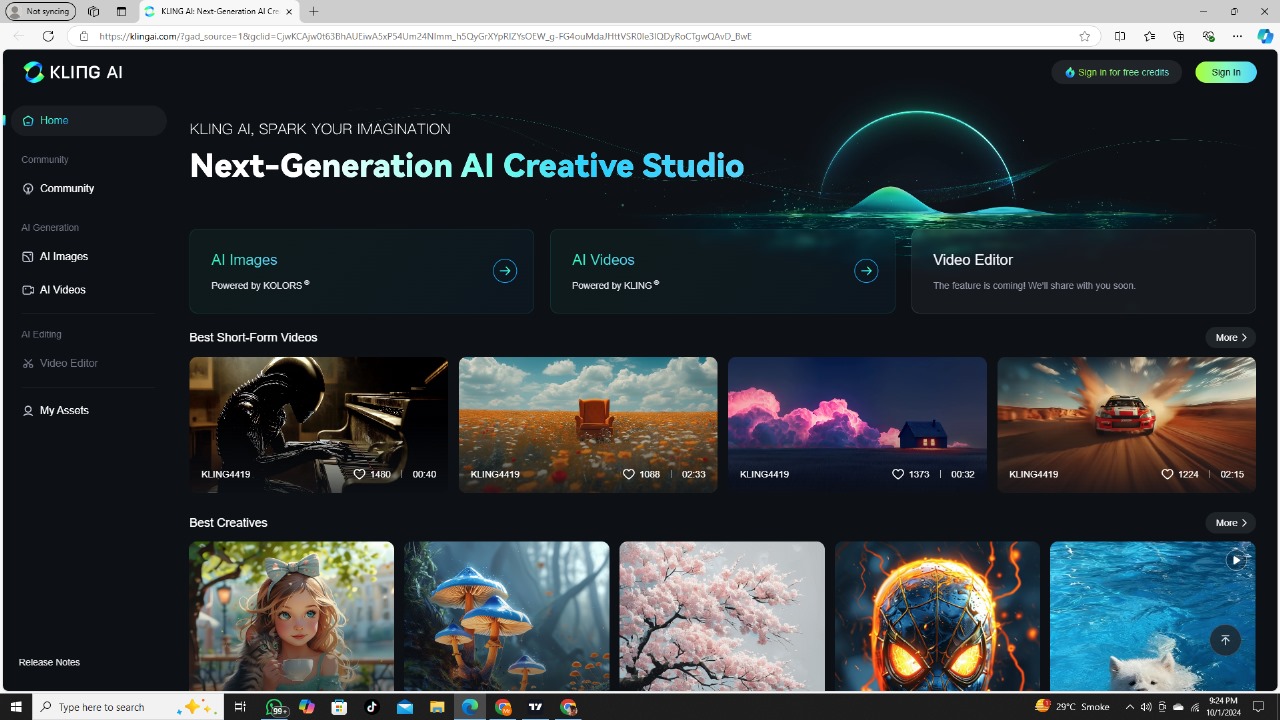Open the red rally car video
The image size is (1280, 720).
(x=1126, y=424)
